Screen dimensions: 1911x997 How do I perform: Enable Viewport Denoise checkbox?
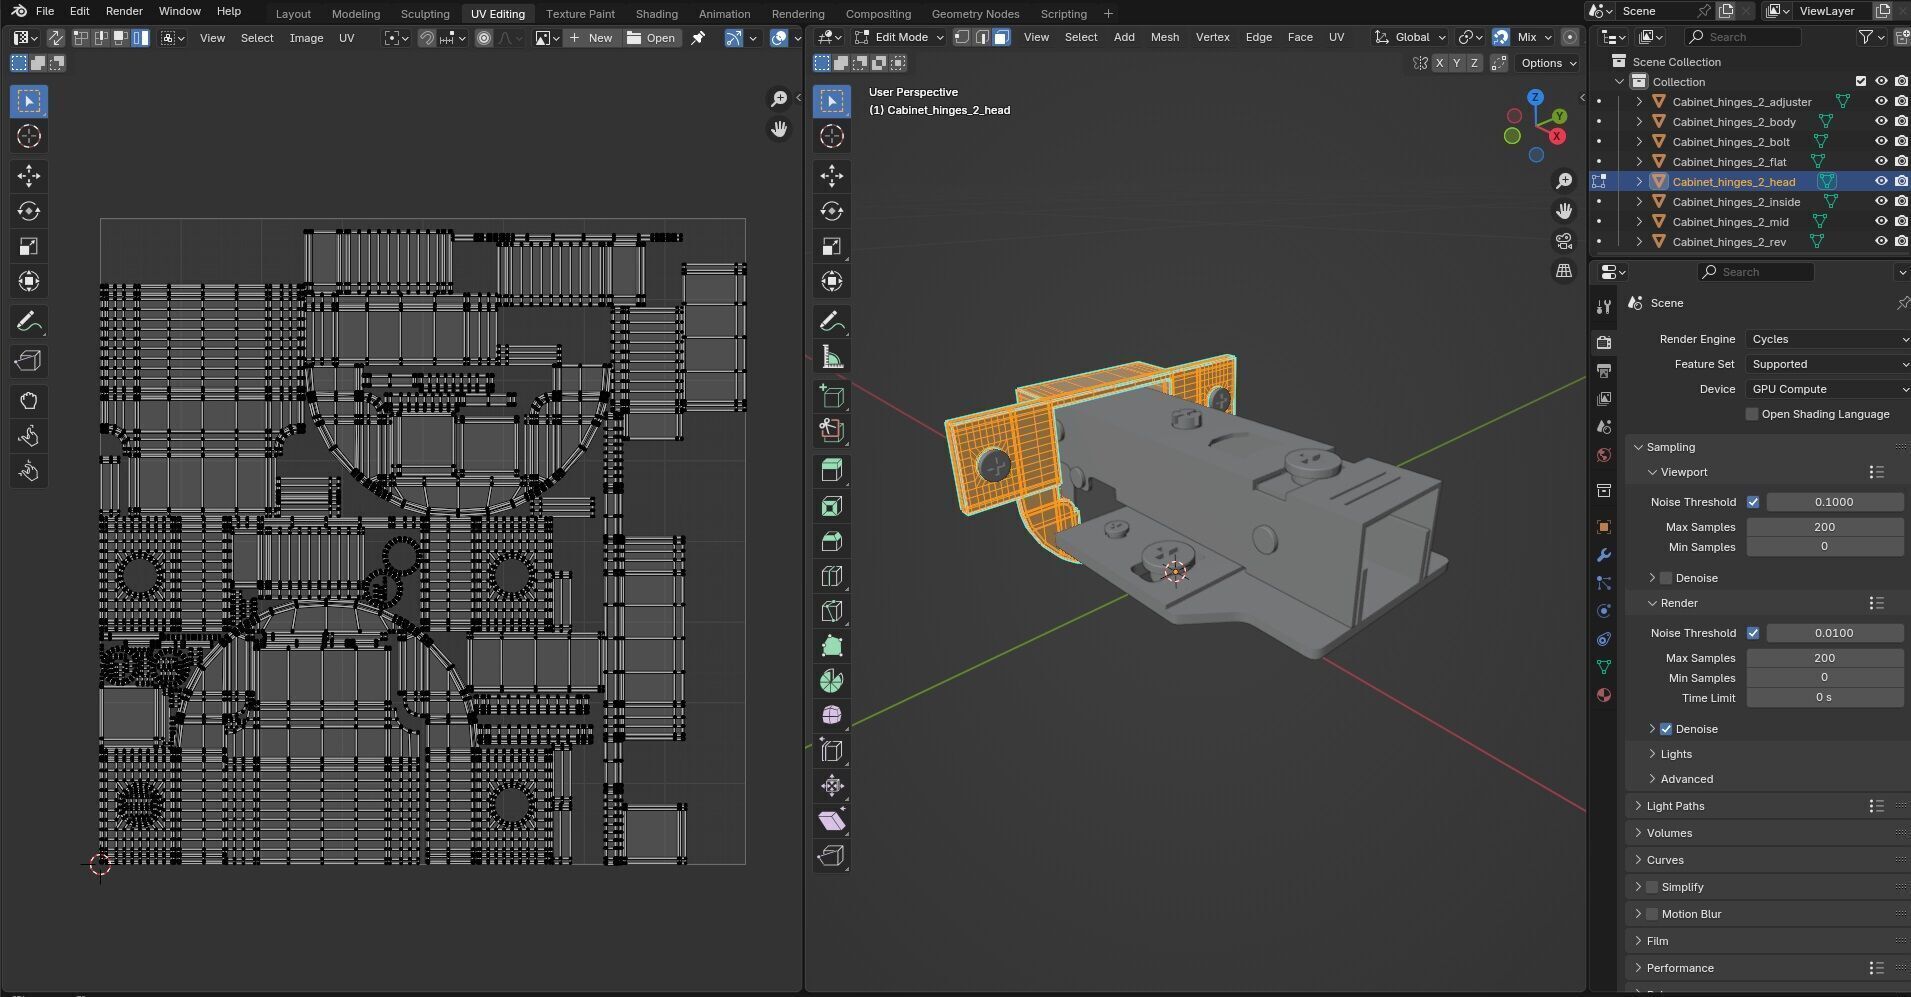1666,578
